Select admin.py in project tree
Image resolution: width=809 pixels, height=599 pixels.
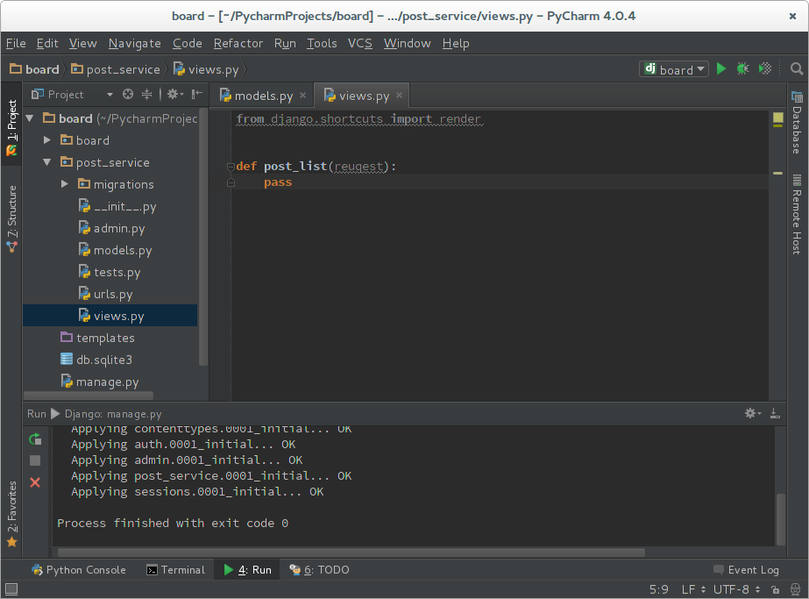(x=111, y=228)
